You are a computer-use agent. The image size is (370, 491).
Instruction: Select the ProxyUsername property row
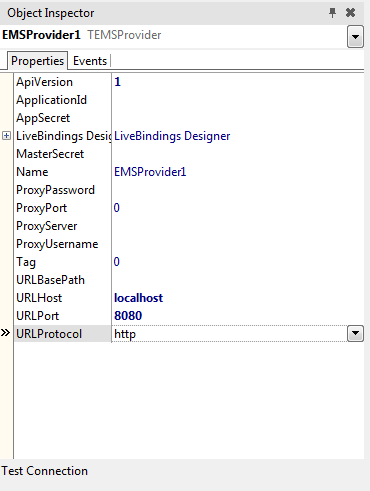pyautogui.click(x=189, y=244)
